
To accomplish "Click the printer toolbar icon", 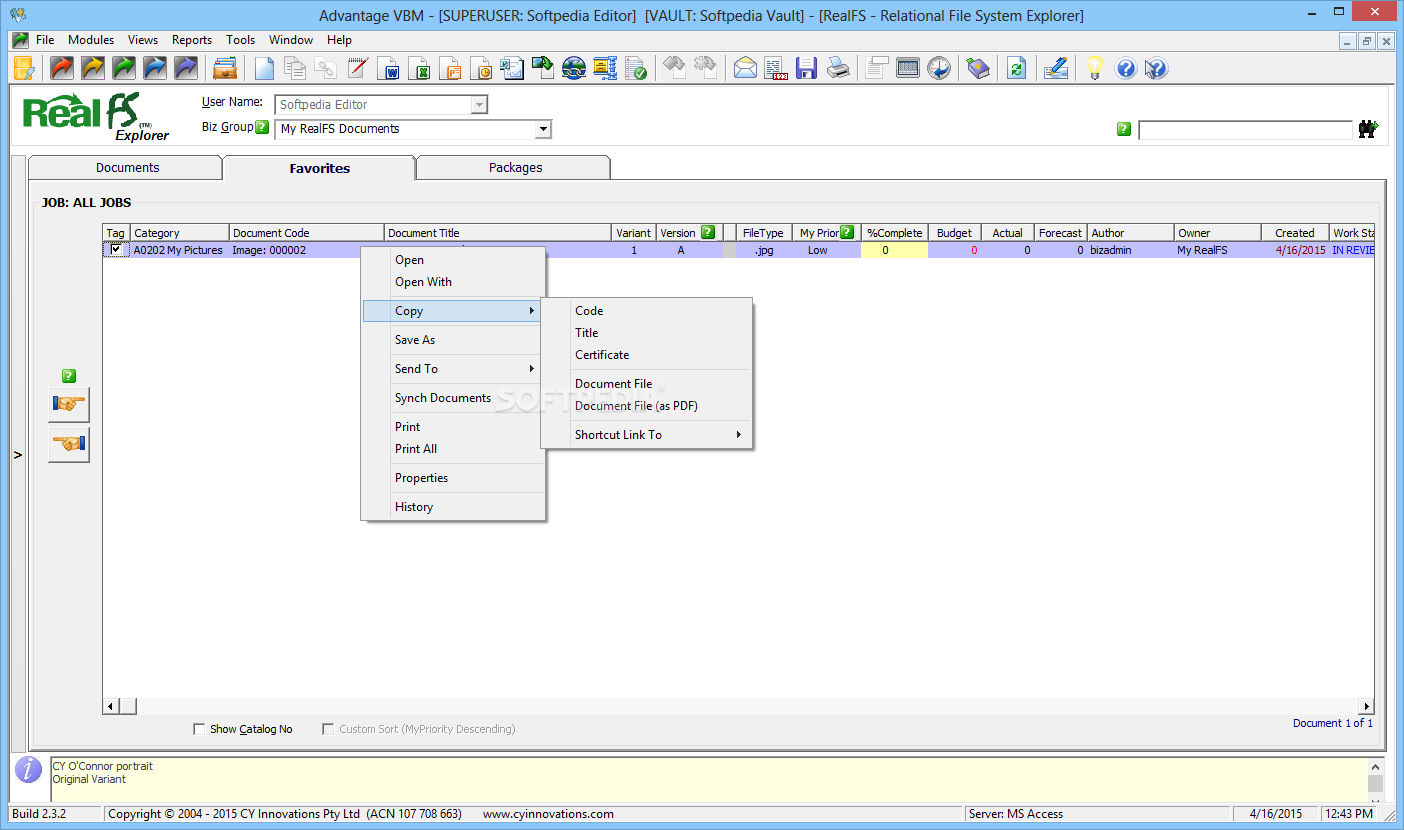I will 838,68.
